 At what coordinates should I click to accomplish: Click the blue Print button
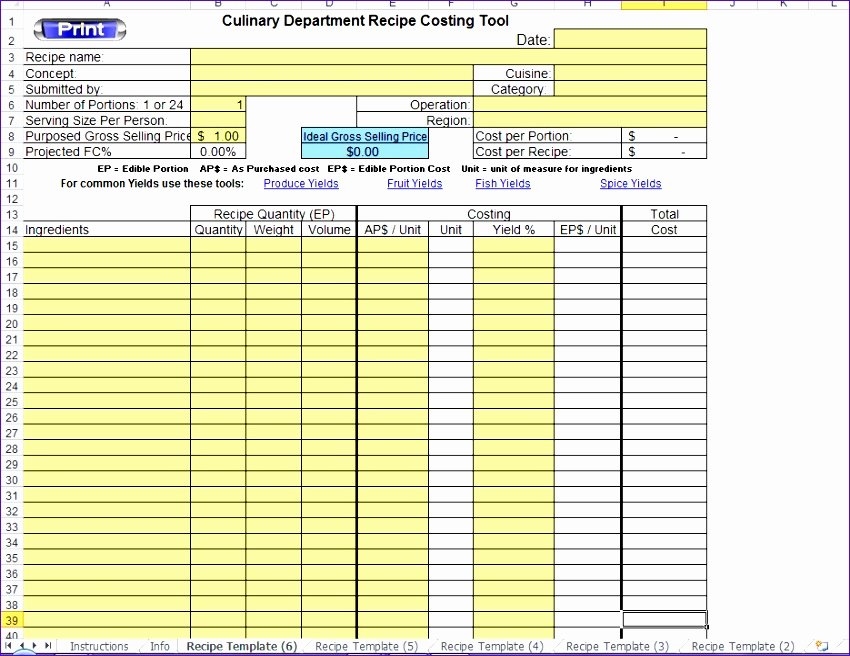[x=80, y=29]
